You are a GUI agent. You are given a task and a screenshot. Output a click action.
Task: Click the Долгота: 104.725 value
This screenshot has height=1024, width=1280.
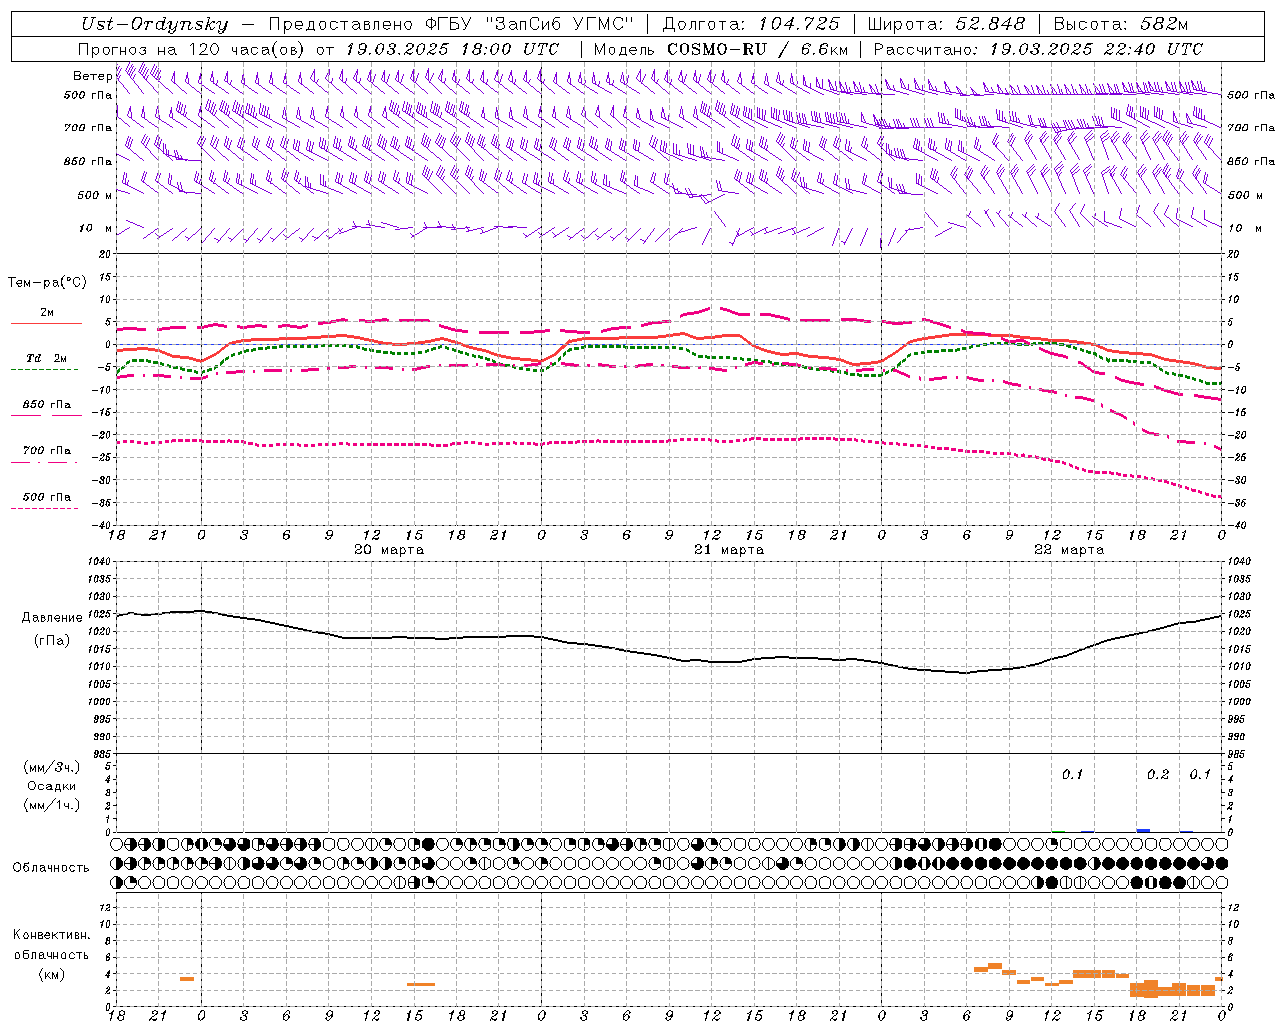click(751, 25)
